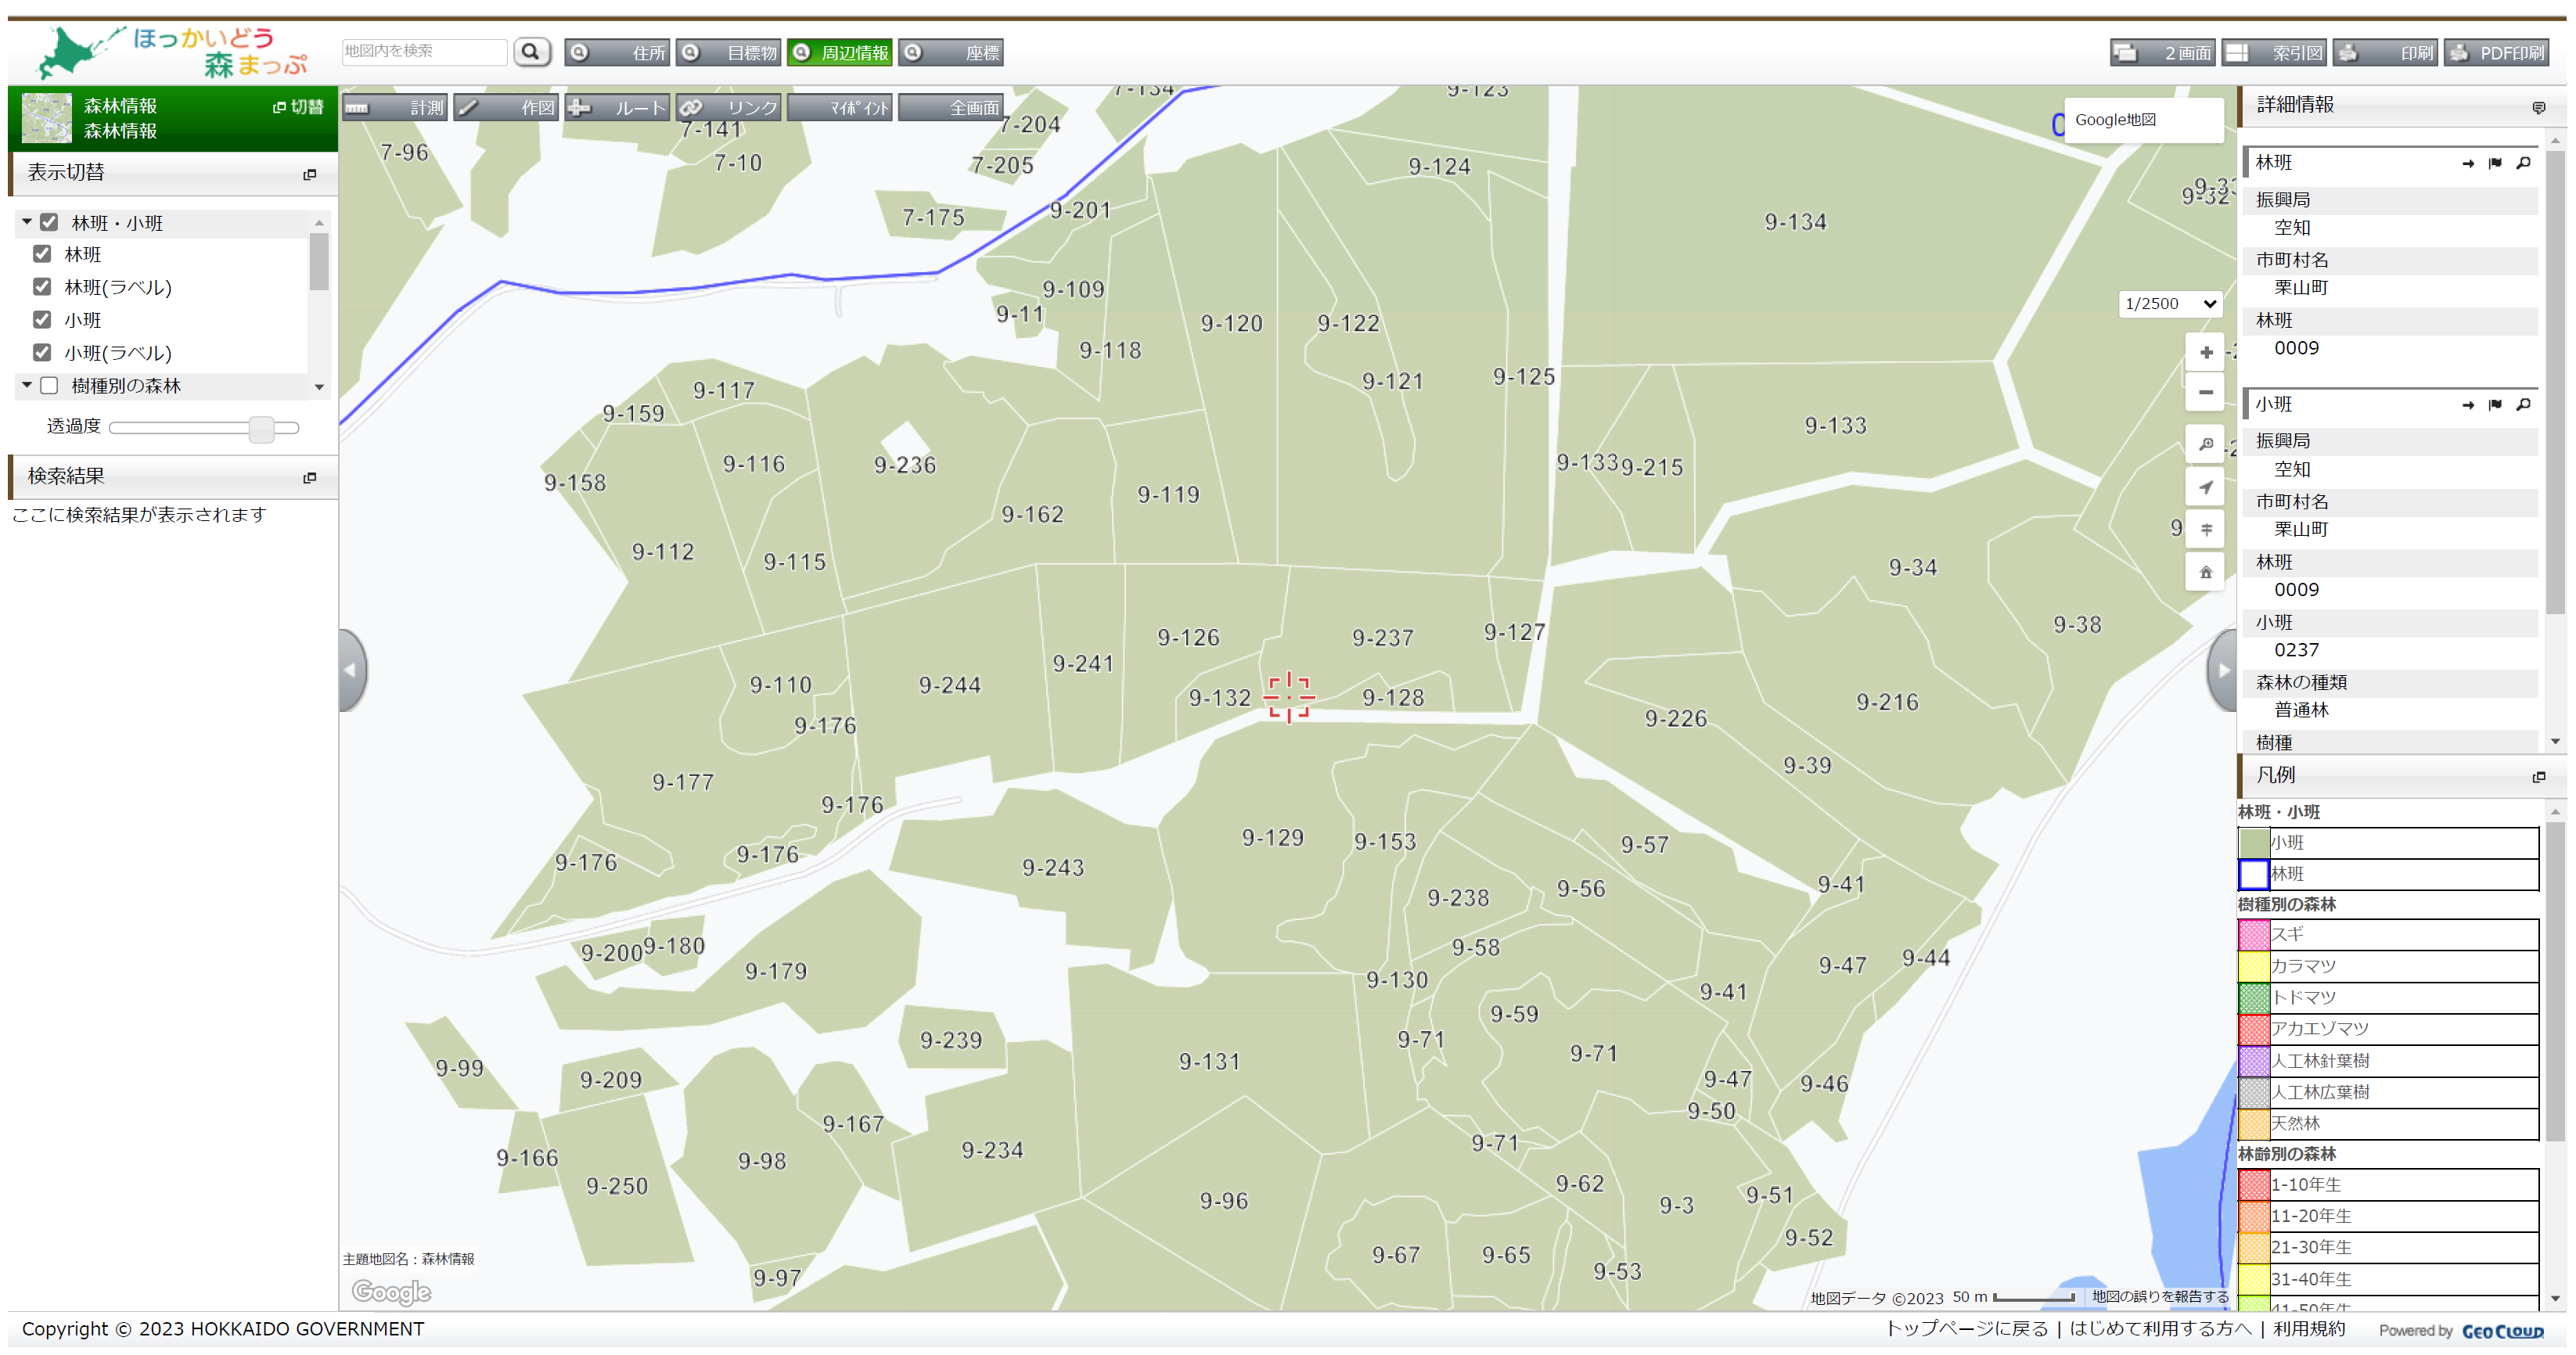The width and height of the screenshot is (2576, 1355).
Task: Select the 周辺情報 search tab
Action: click(x=841, y=52)
